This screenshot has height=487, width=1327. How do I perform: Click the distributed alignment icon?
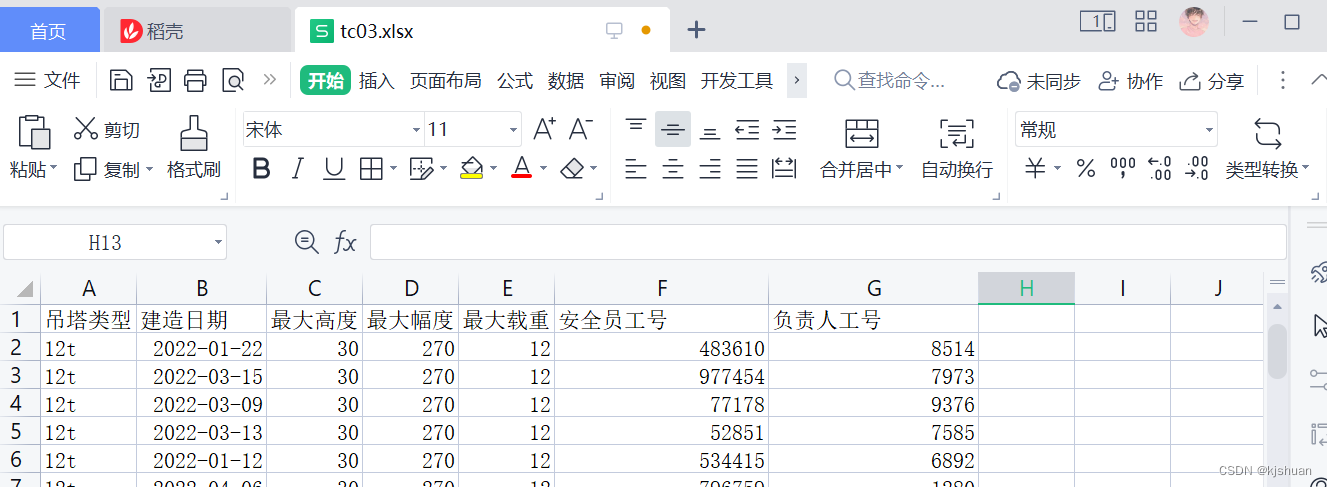point(785,168)
